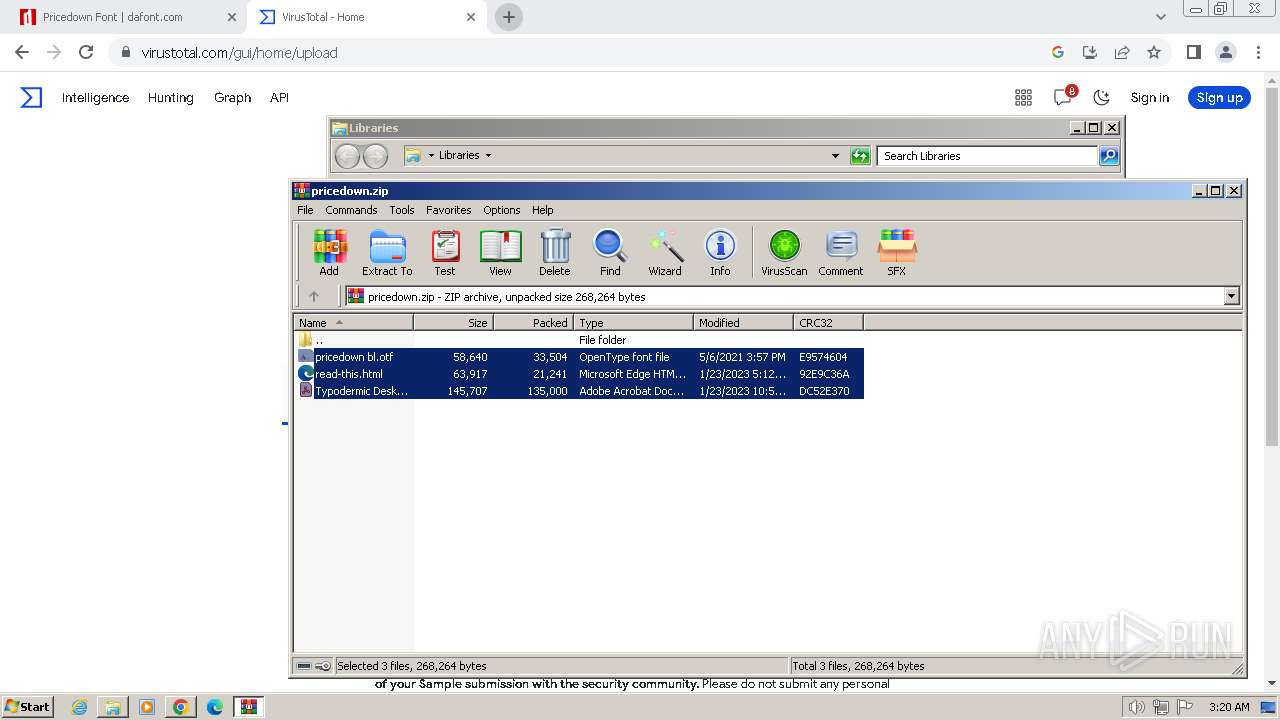The height and width of the screenshot is (720, 1280).
Task: Click the Add archive toolbar icon
Action: click(329, 253)
